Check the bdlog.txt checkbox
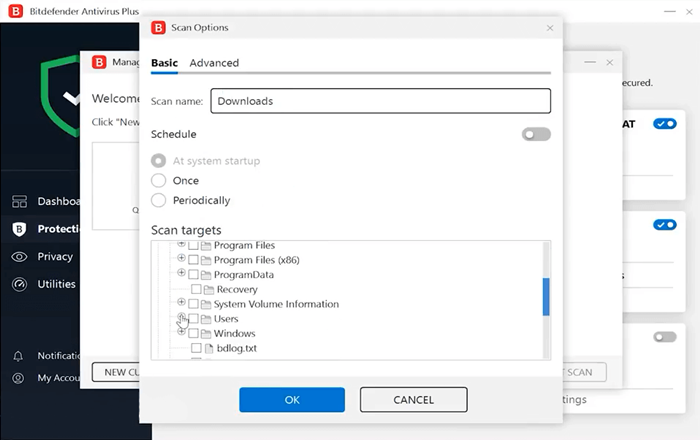Viewport: 700px width, 440px height. coord(196,348)
